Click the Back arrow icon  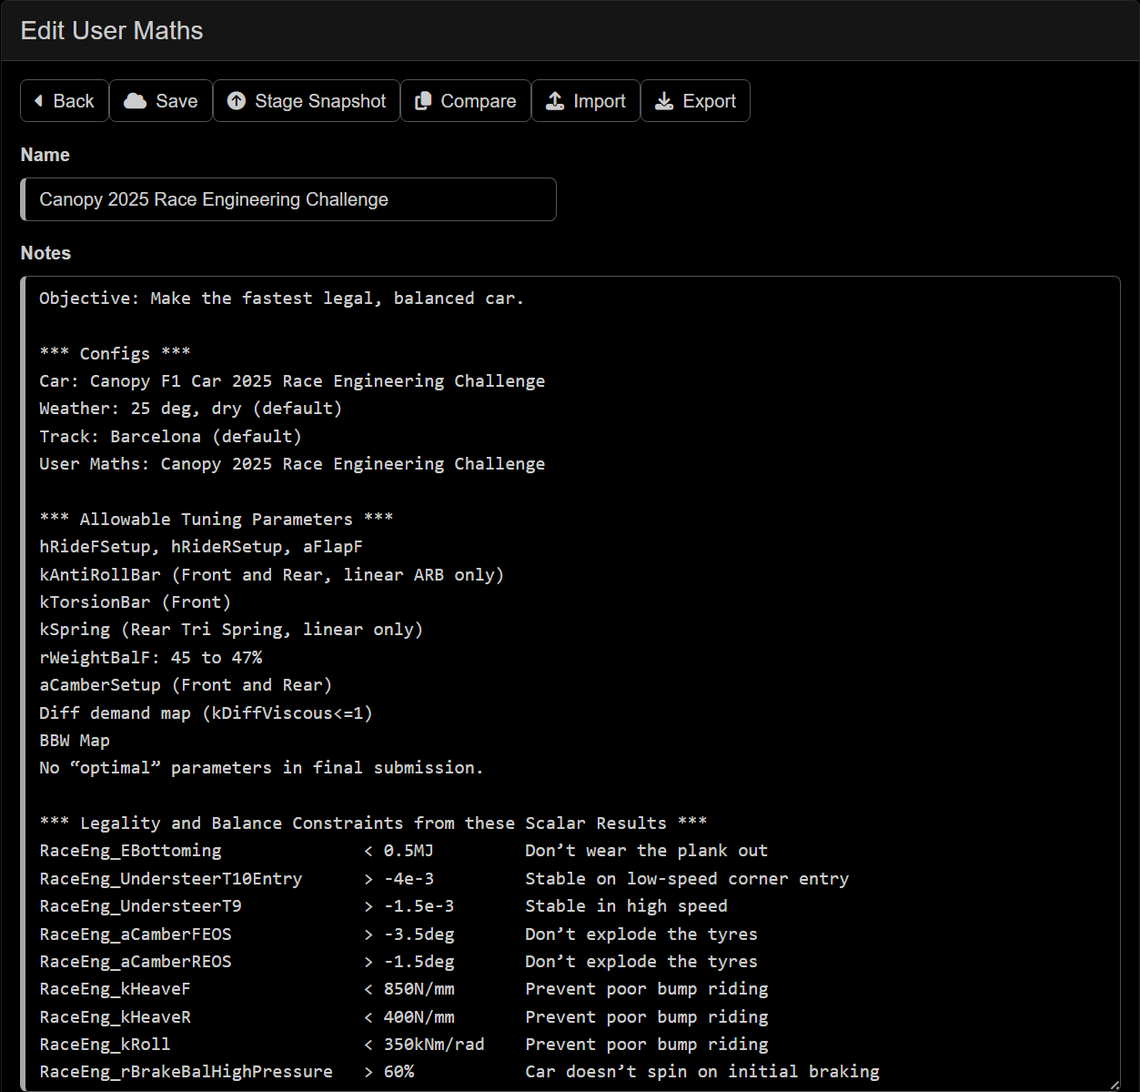[x=39, y=100]
